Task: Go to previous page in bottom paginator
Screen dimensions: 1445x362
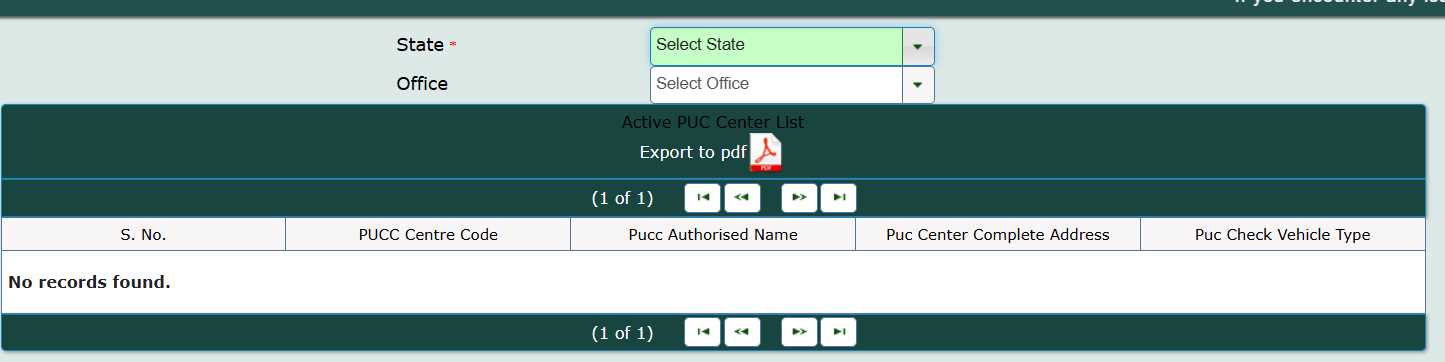Action: [x=742, y=332]
